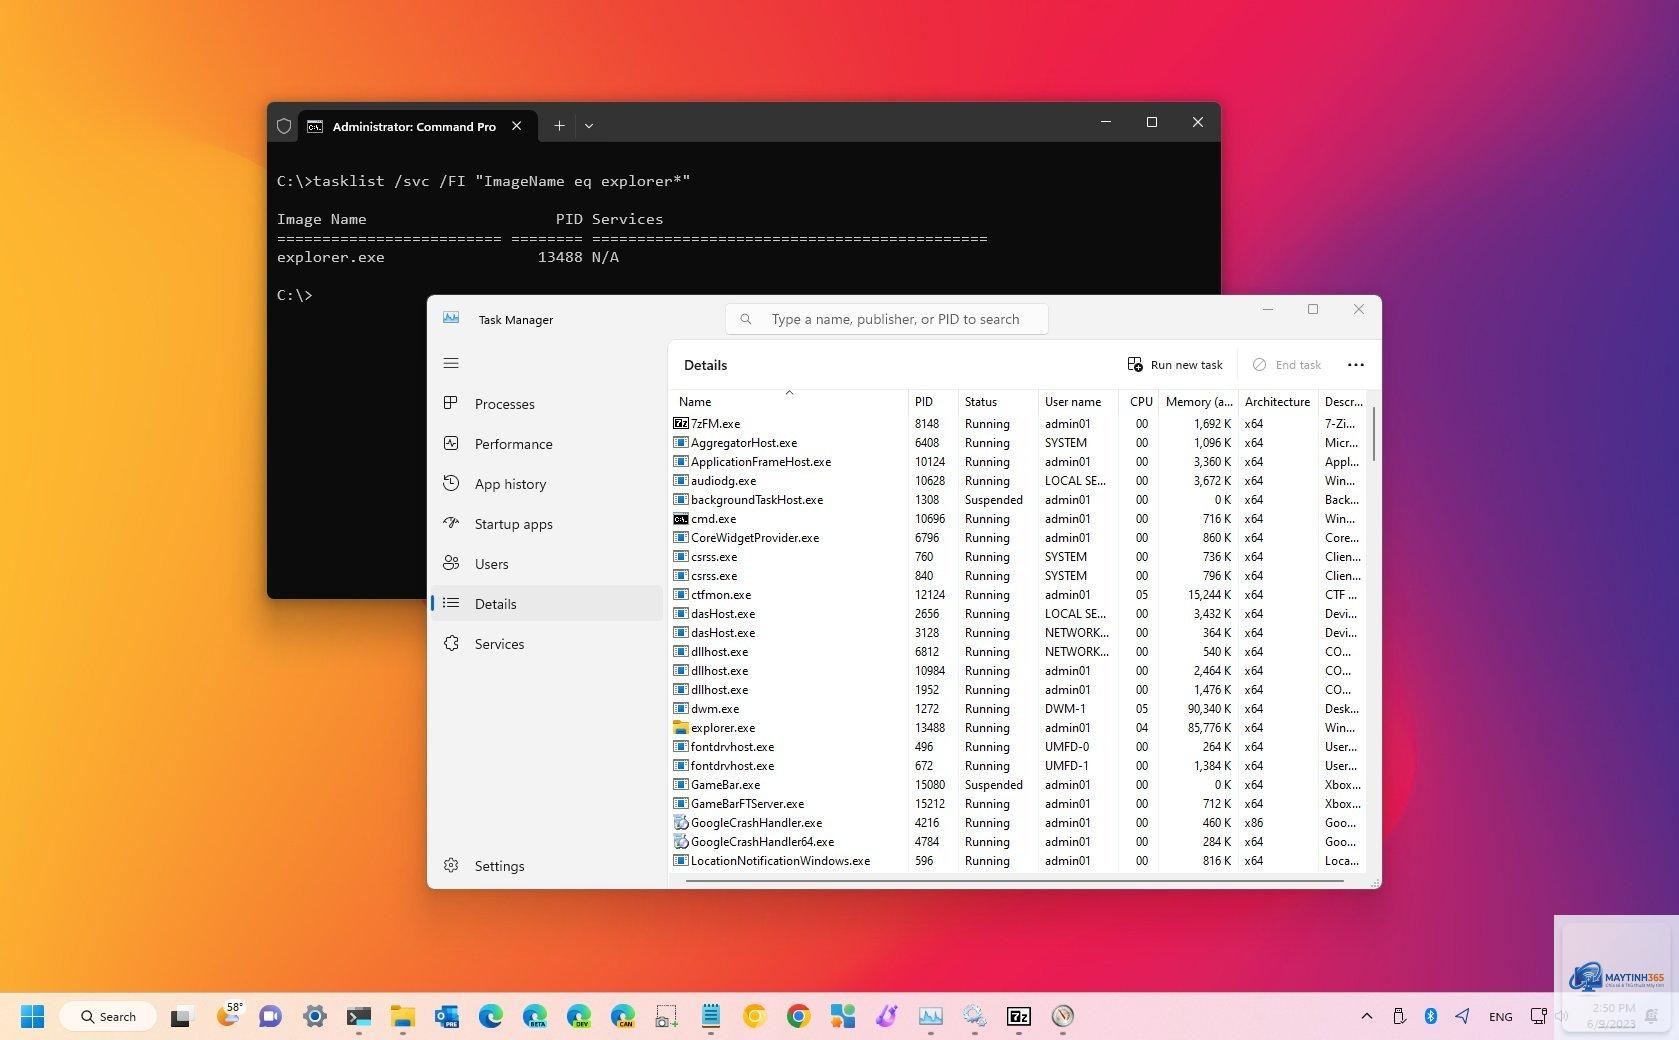Open Task Manager Settings

pos(546,866)
